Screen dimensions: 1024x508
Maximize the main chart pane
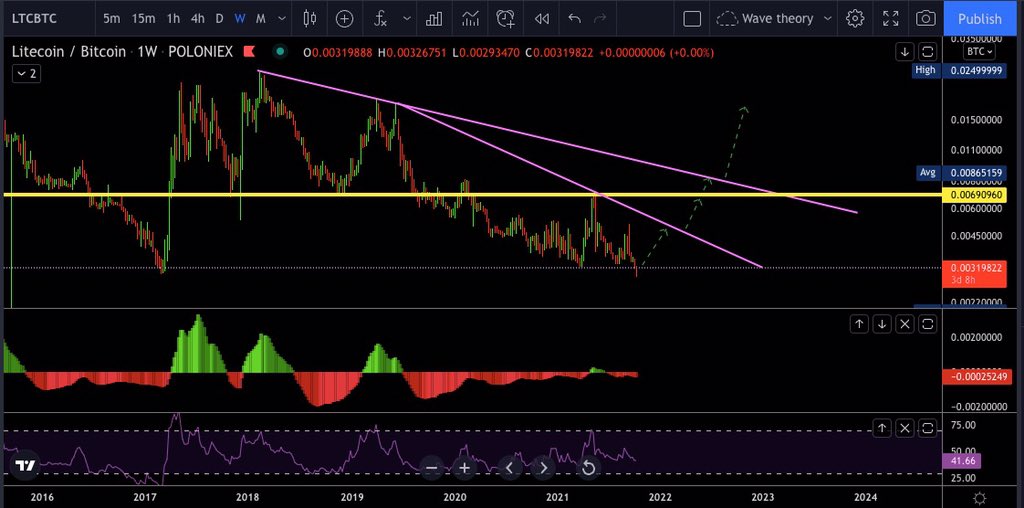click(x=927, y=52)
